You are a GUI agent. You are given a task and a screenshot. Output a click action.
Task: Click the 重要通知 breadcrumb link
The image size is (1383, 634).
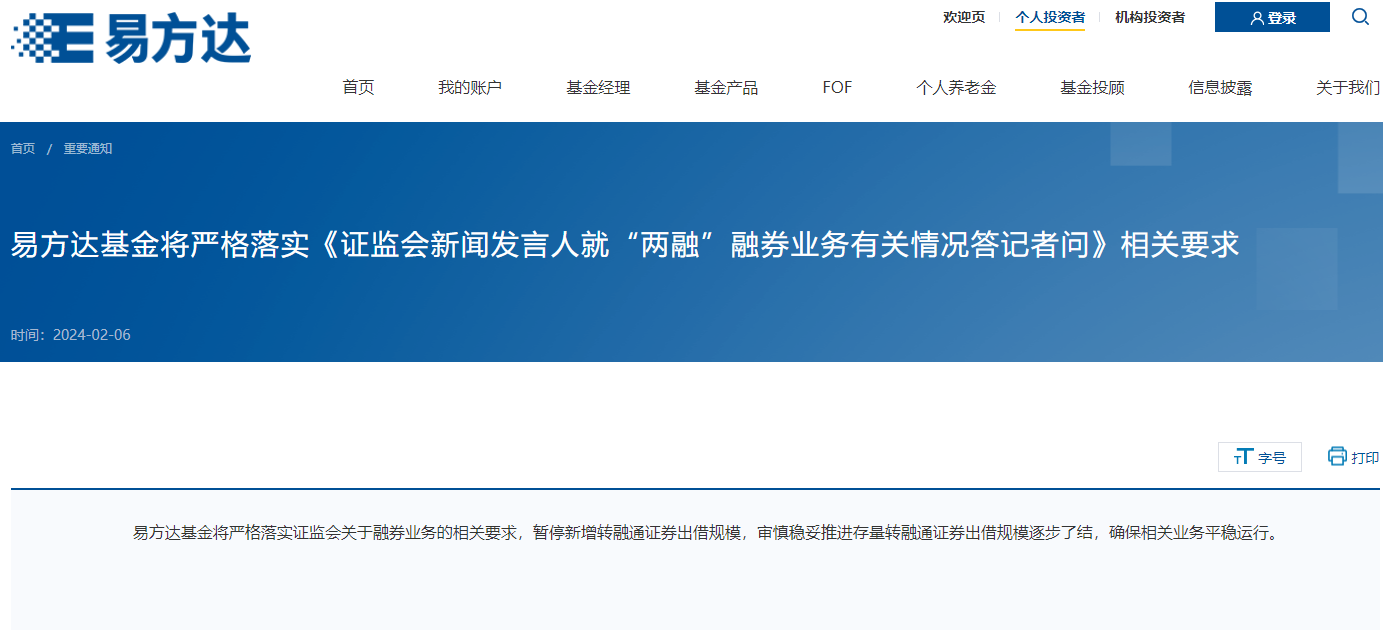(x=88, y=149)
